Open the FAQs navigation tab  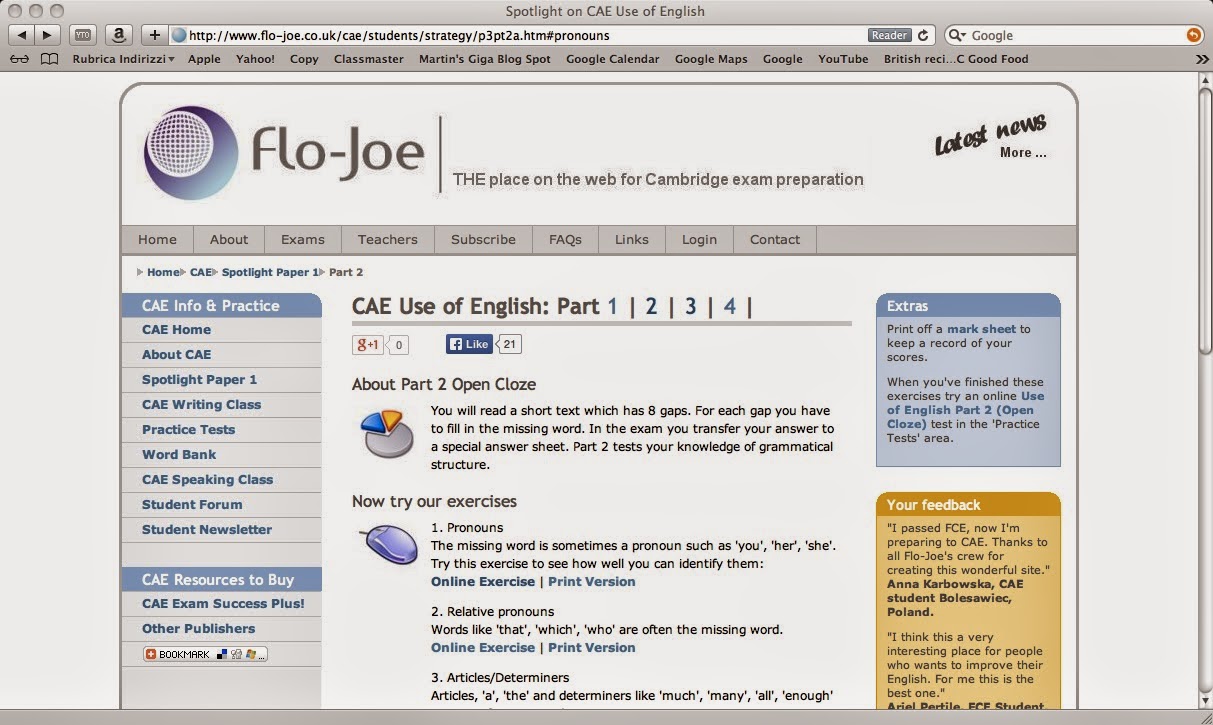coord(565,240)
